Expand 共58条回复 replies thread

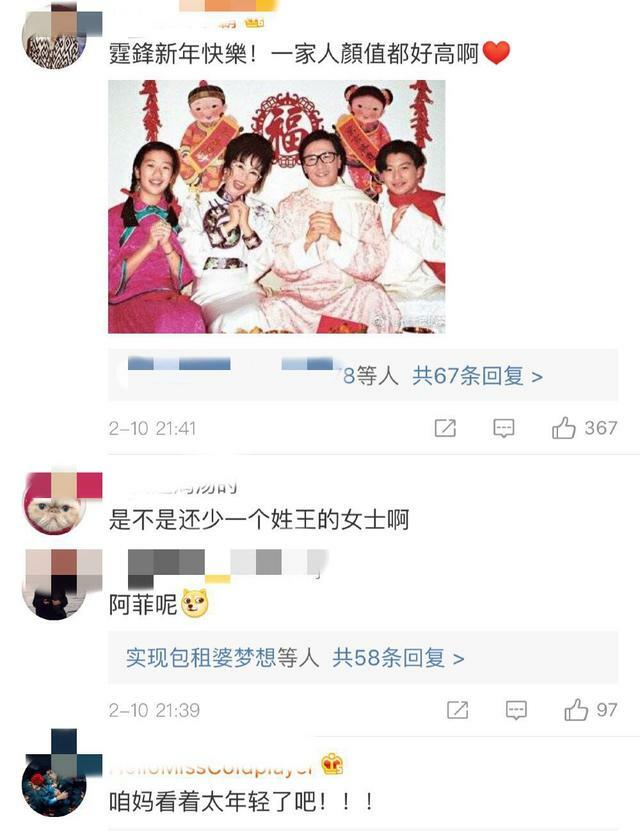tap(398, 658)
